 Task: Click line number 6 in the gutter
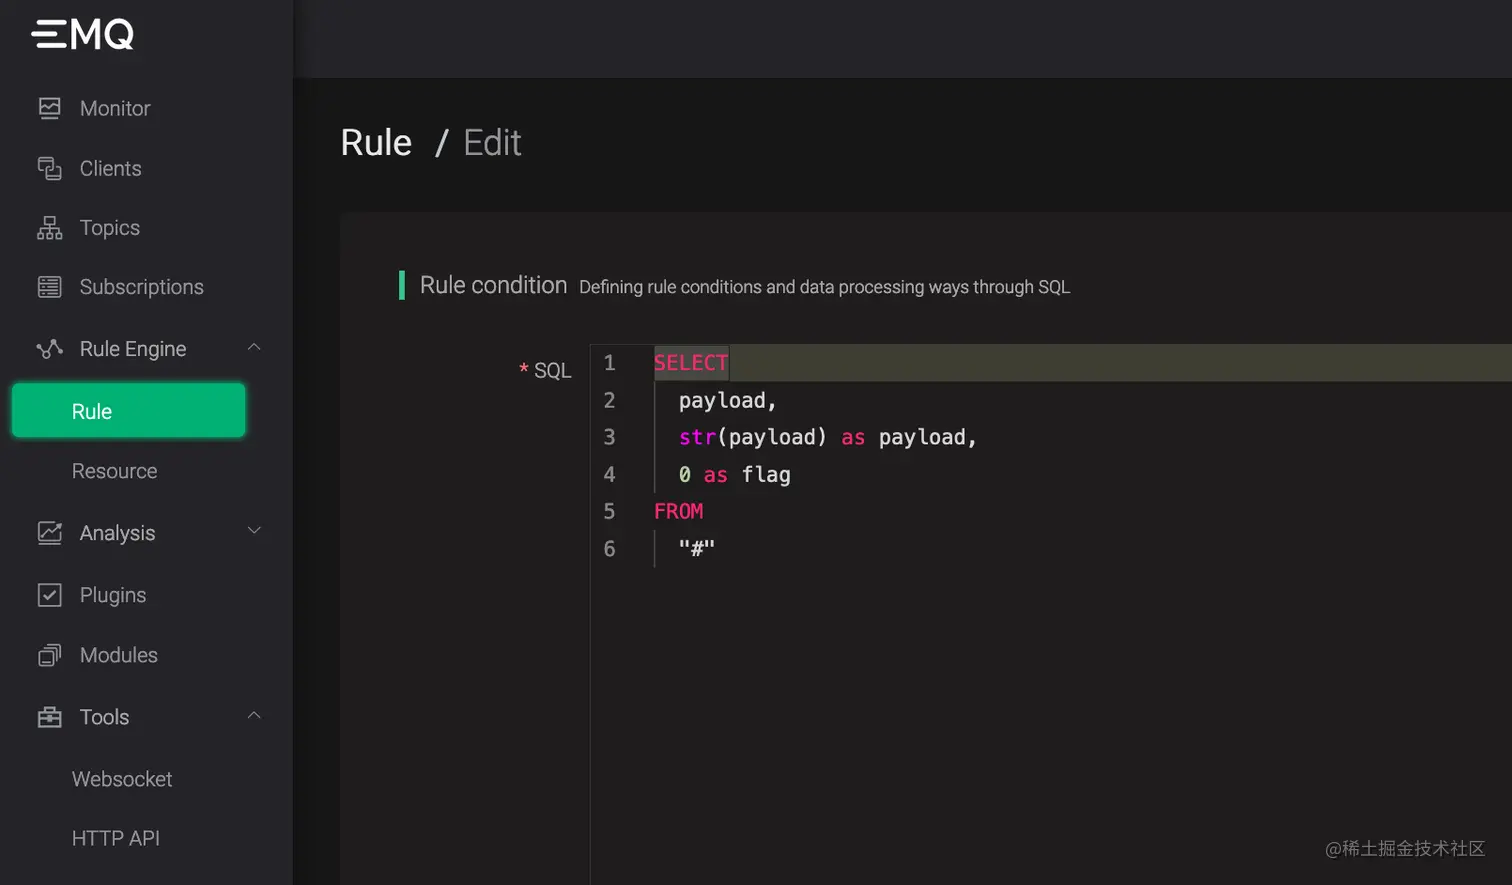coord(609,549)
